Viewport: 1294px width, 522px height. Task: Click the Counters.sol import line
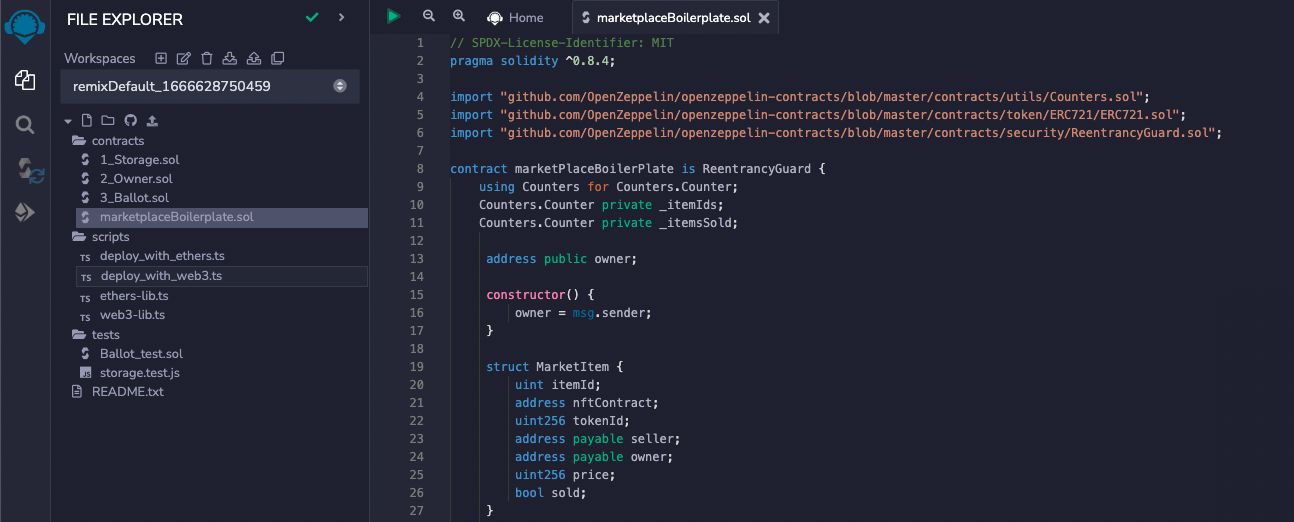coord(801,97)
